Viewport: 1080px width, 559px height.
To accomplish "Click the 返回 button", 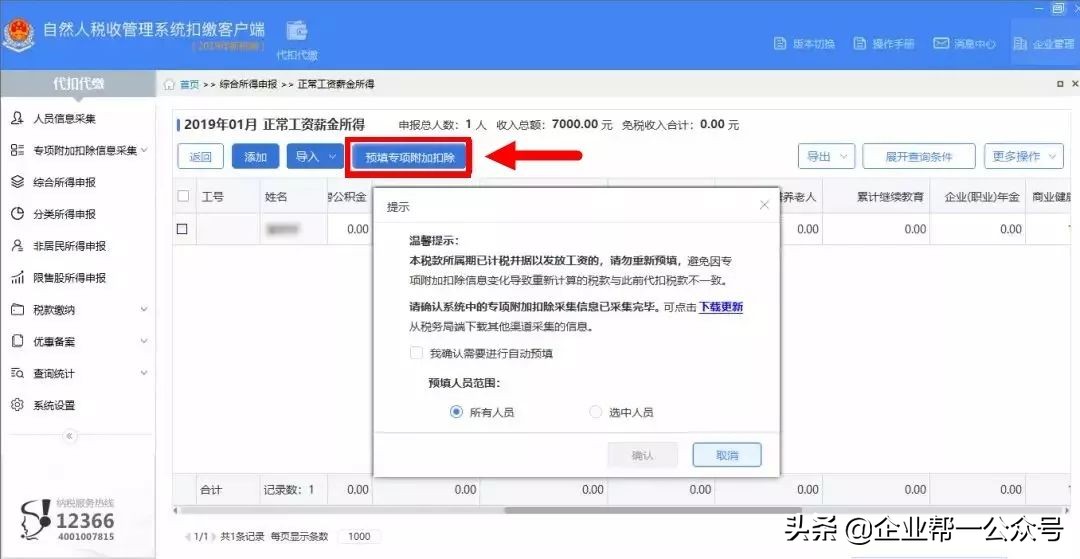I will 200,156.
